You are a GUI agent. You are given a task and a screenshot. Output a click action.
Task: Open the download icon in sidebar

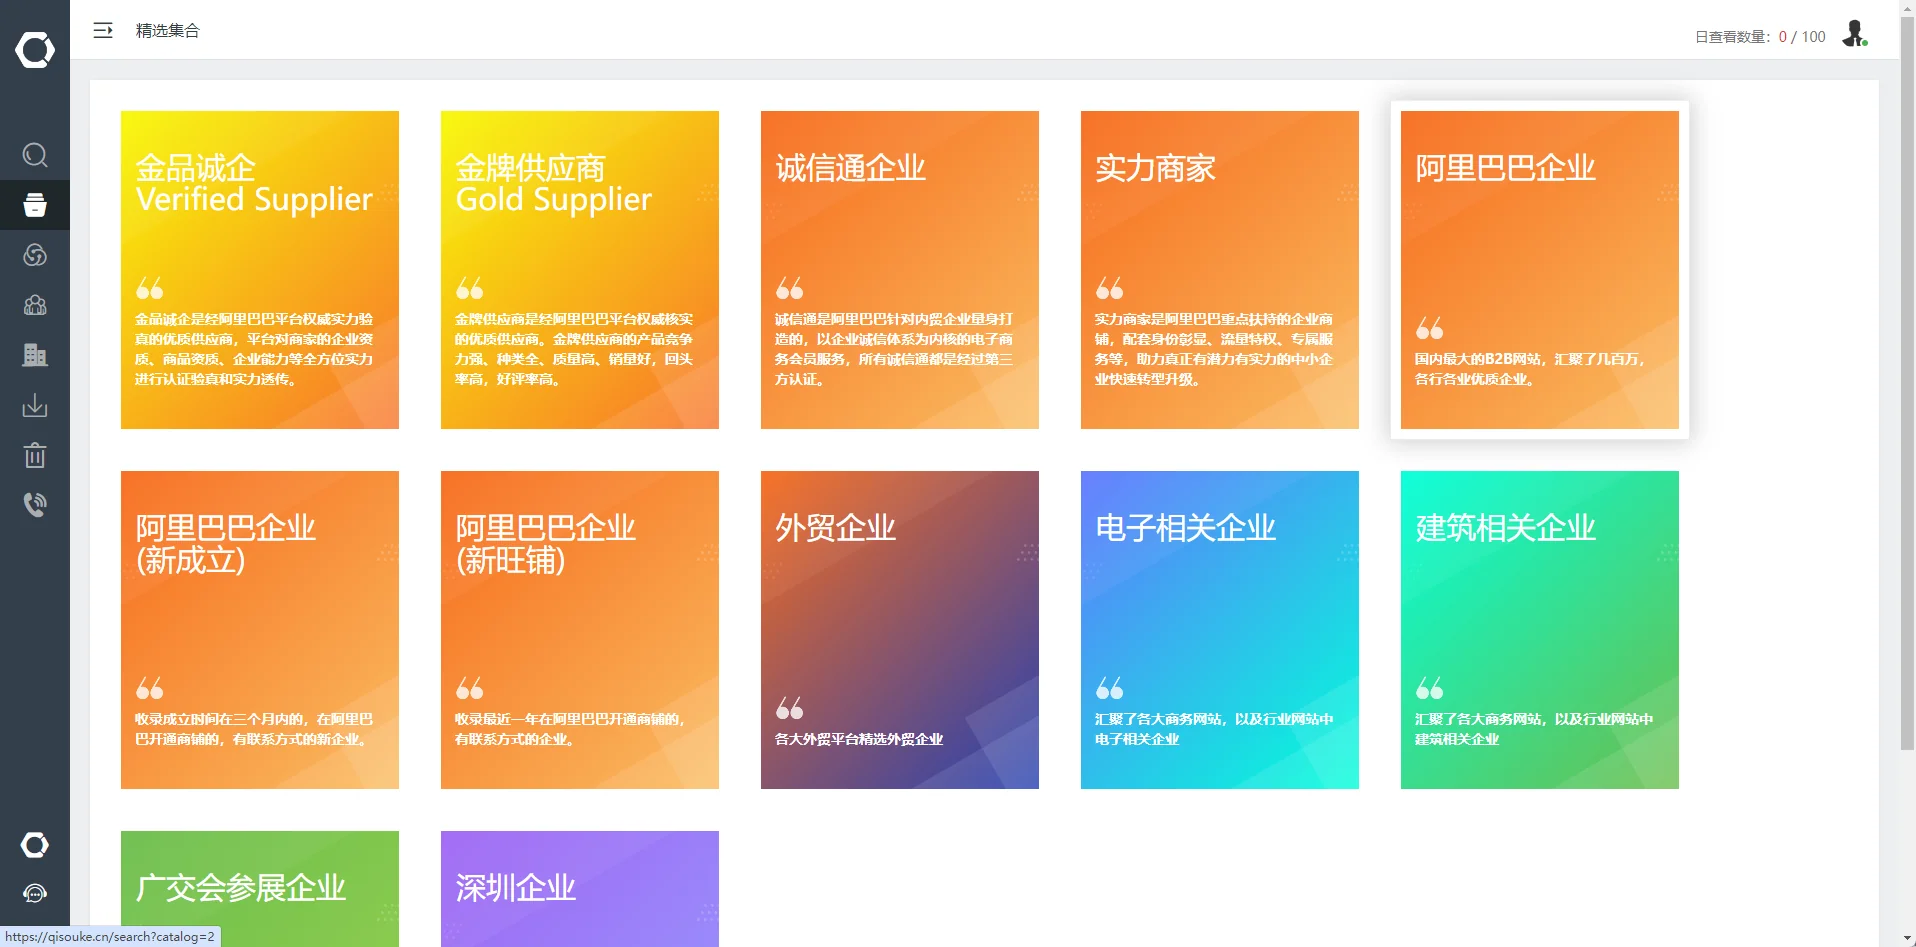(35, 405)
